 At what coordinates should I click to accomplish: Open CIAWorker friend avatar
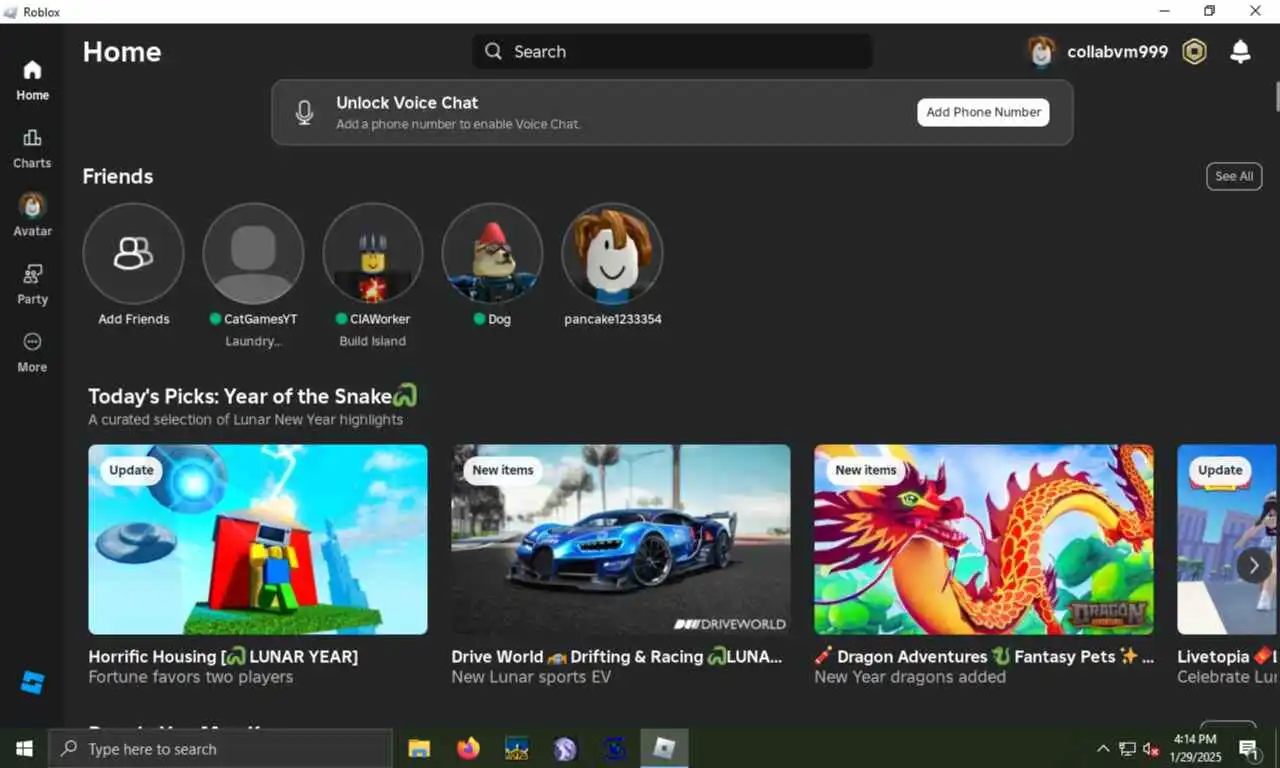[x=372, y=253]
